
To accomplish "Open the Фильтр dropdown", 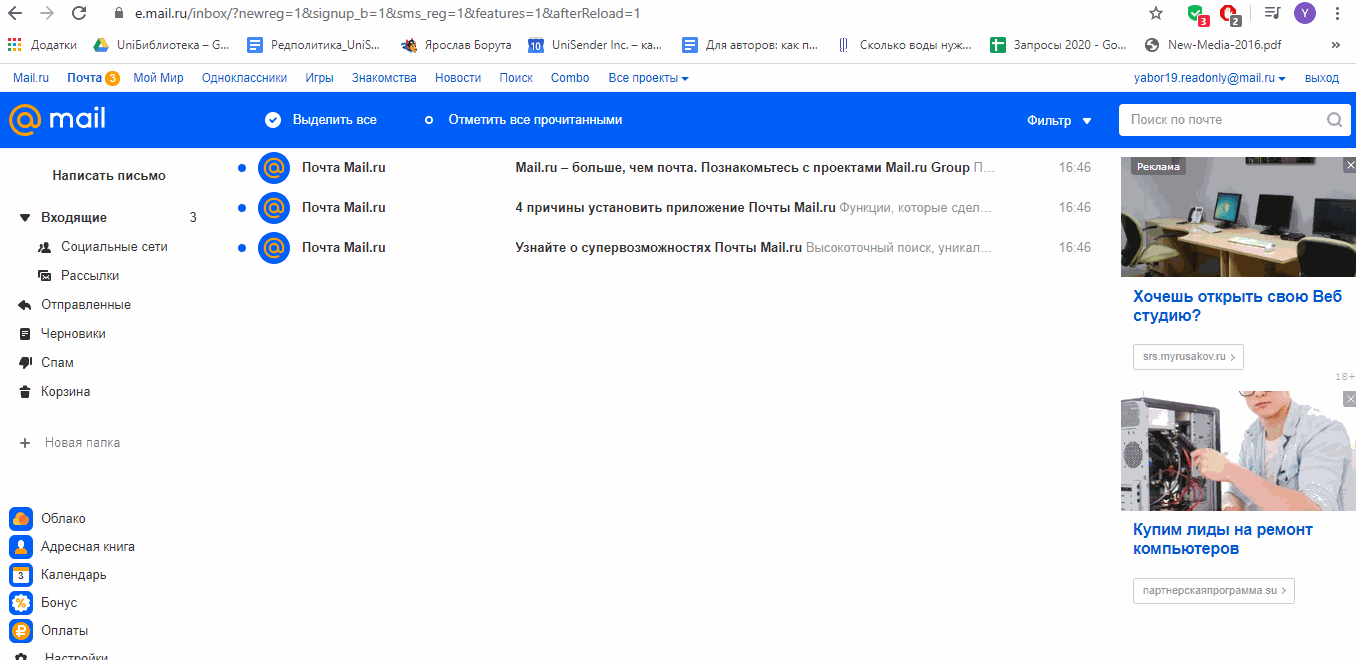I will [1059, 120].
